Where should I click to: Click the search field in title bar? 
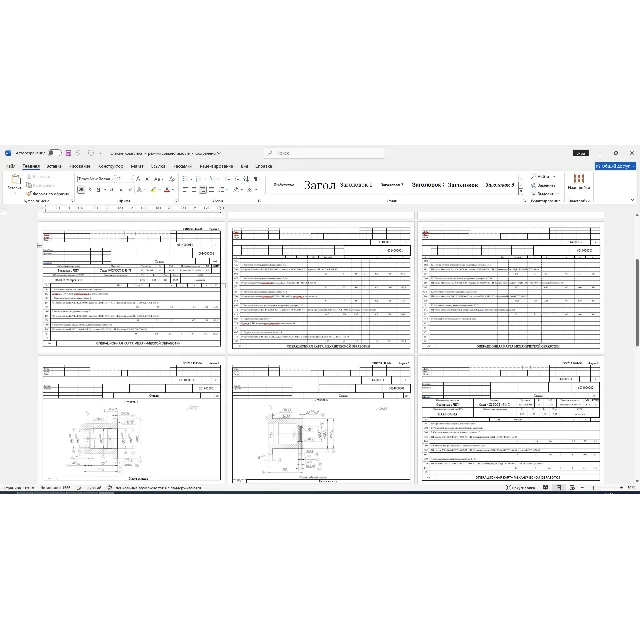324,153
